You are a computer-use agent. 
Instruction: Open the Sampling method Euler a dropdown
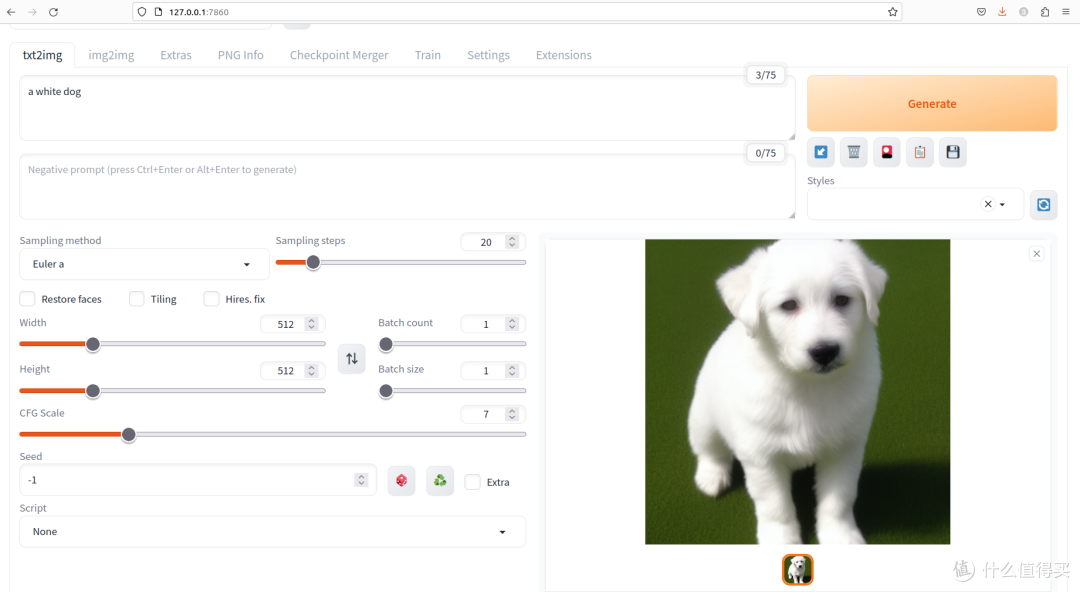point(144,264)
